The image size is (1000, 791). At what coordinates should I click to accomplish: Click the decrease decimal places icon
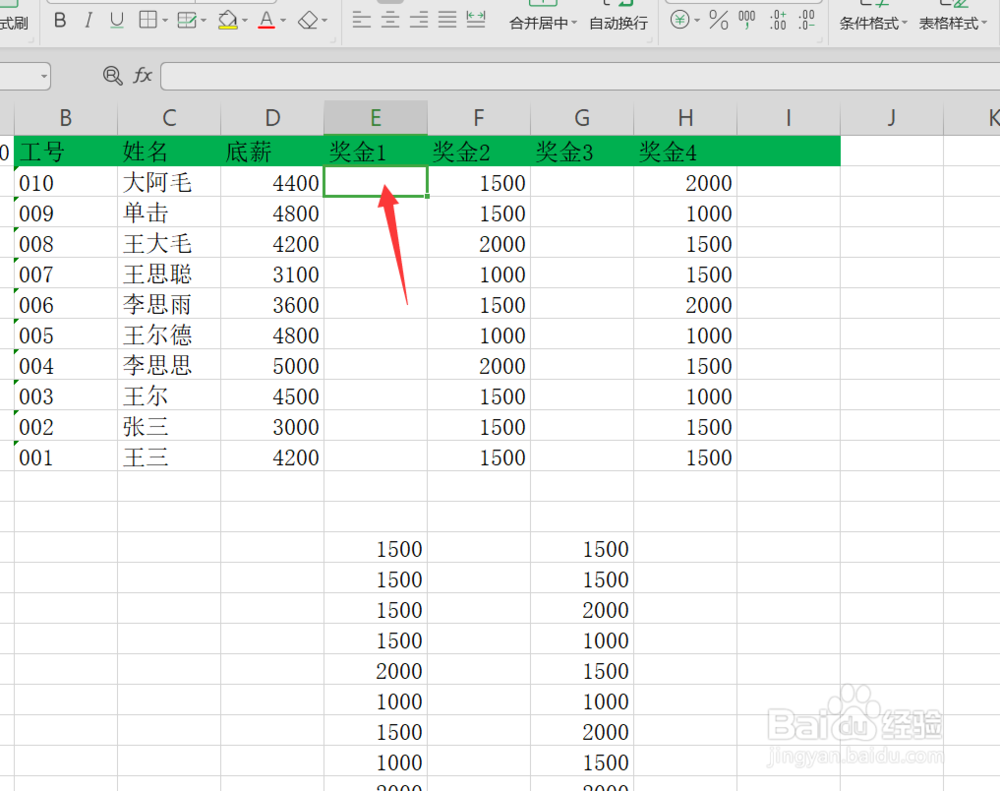click(x=807, y=20)
